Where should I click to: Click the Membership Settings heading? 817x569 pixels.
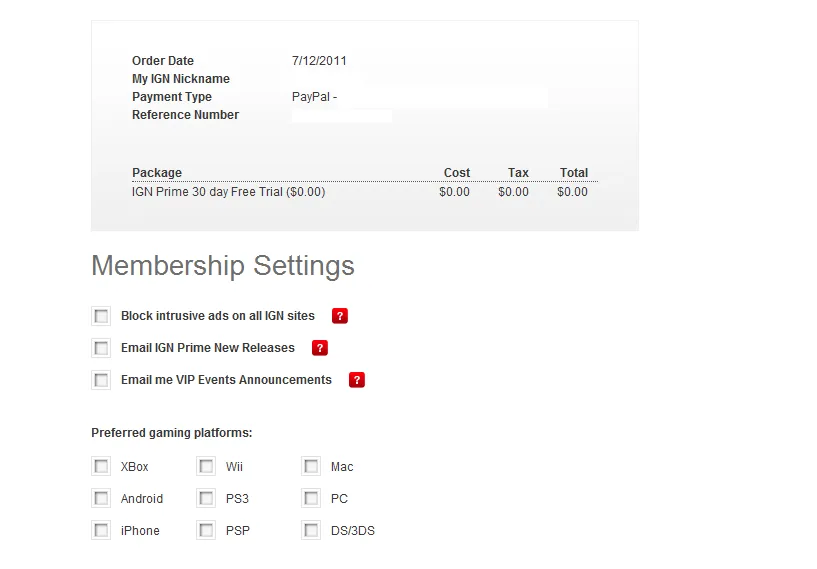point(223,266)
